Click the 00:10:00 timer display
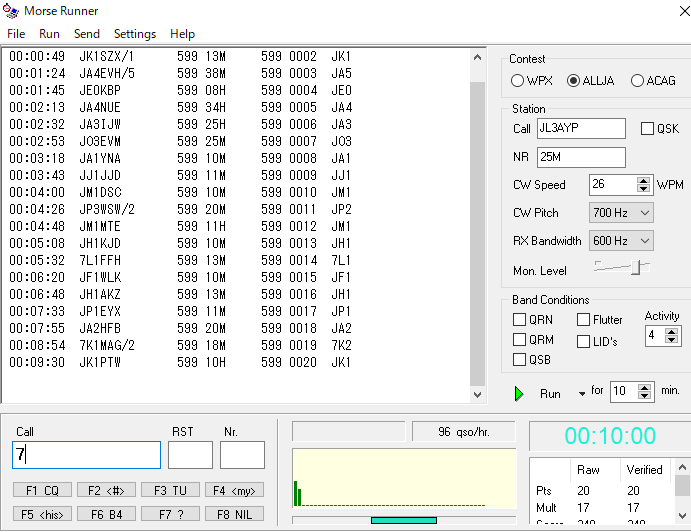Screen dimensions: 691x532 pyautogui.click(x=610, y=436)
